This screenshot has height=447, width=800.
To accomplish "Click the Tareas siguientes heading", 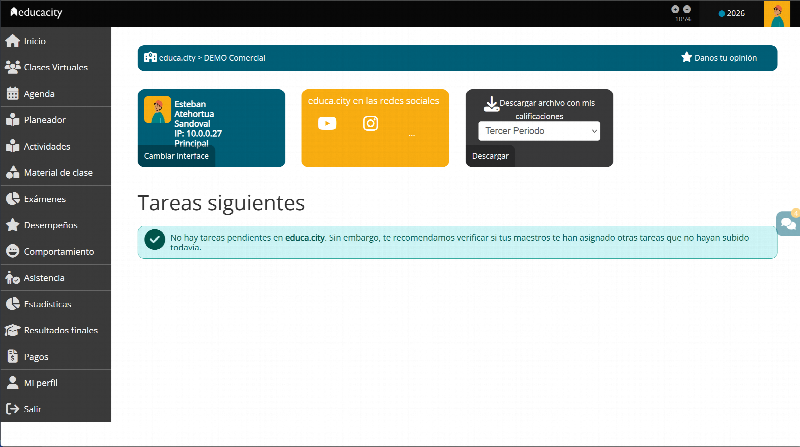I will 221,203.
